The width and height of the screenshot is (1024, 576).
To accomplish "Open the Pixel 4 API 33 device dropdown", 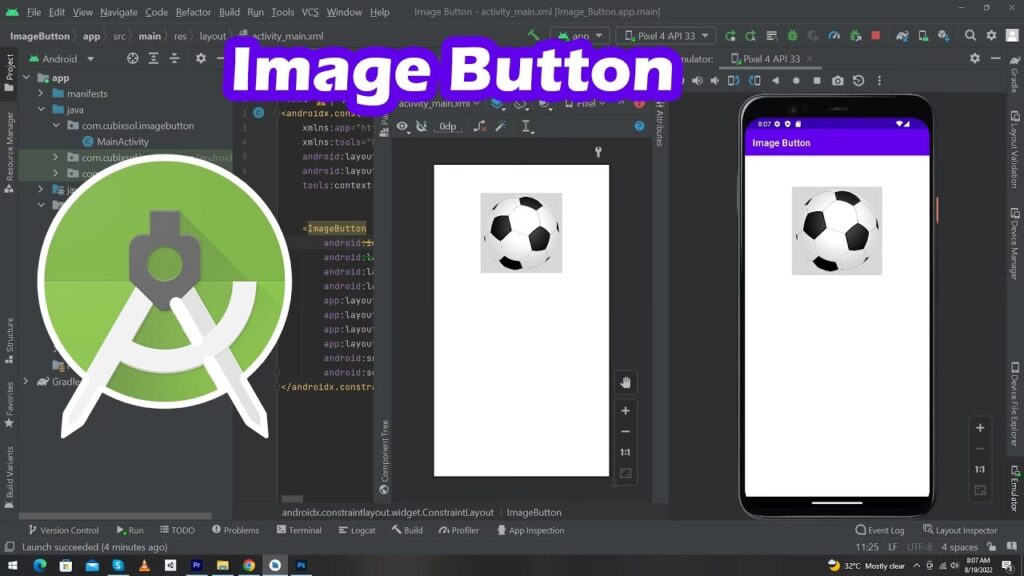I will tap(665, 36).
